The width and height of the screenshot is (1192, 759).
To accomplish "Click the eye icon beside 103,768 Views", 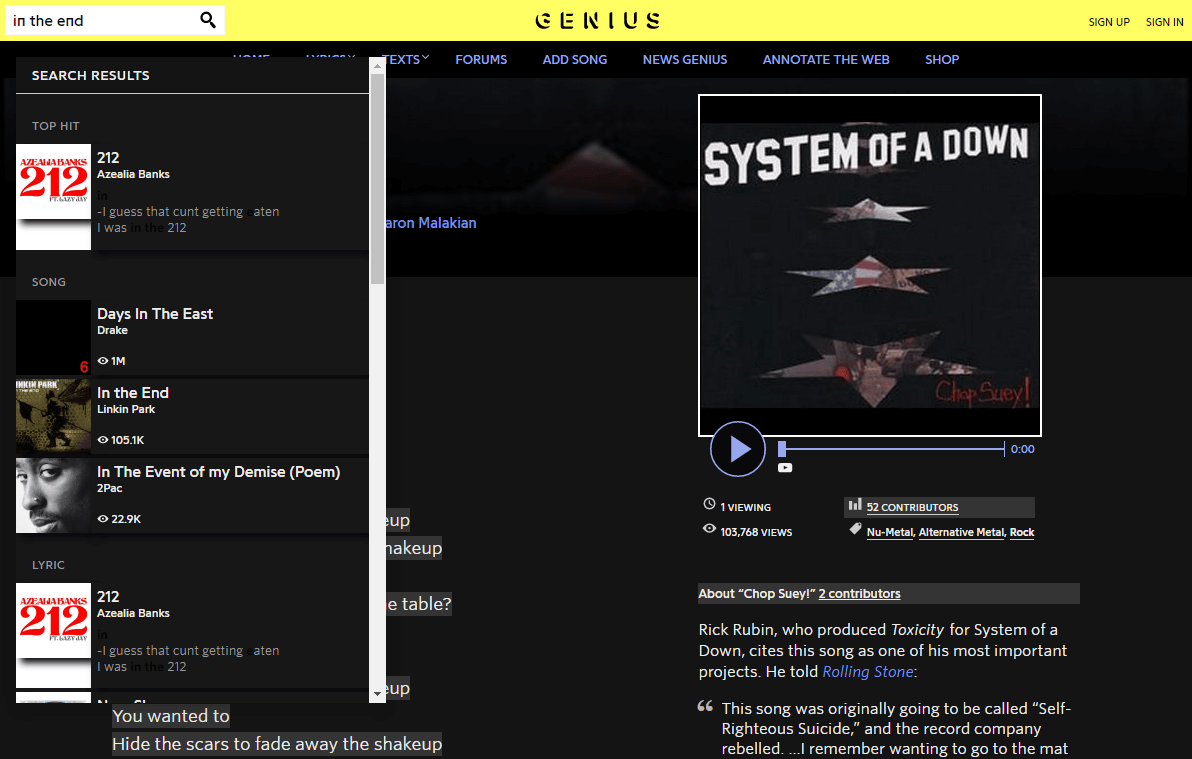I will tap(709, 529).
